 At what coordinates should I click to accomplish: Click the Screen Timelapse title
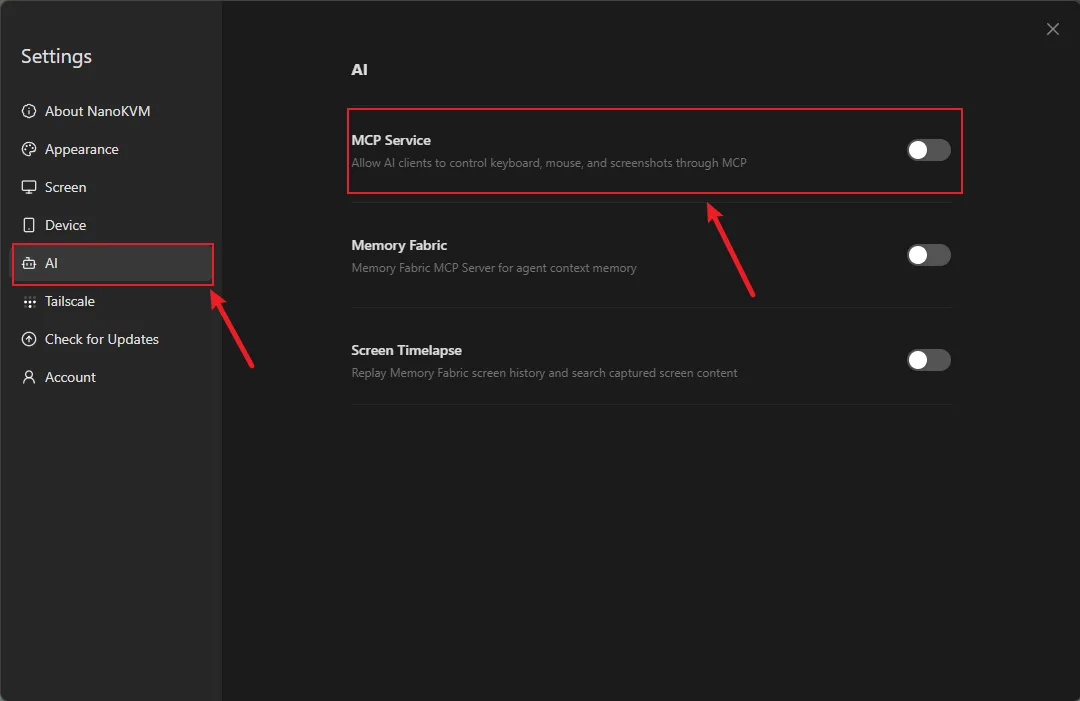click(406, 350)
